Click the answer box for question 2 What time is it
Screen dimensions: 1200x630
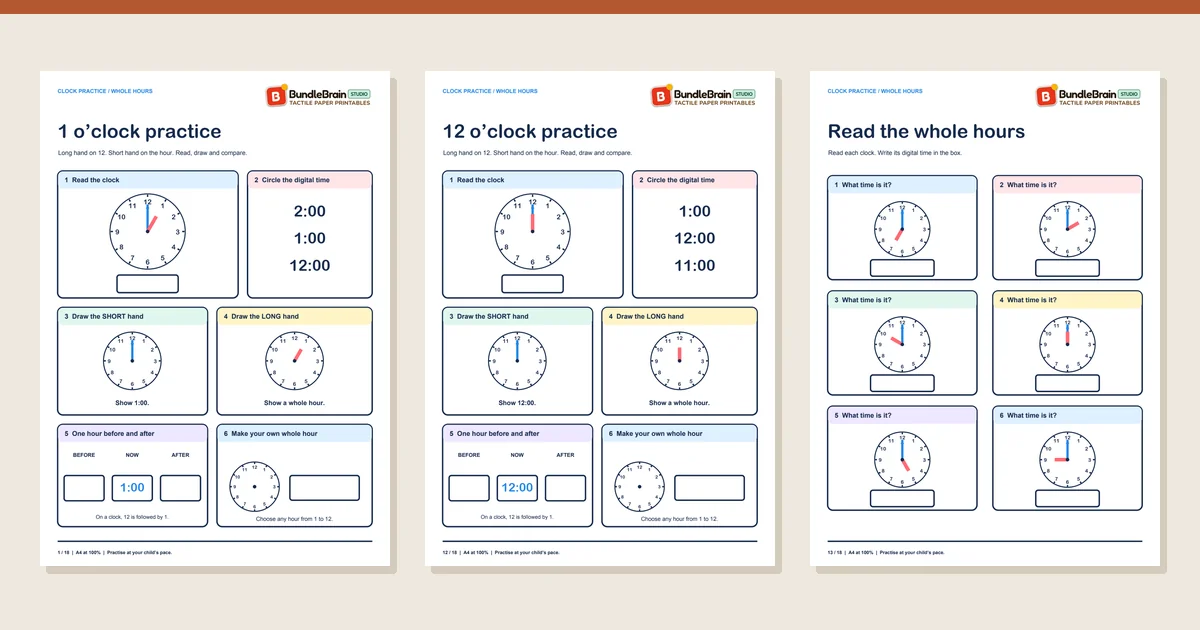click(1067, 268)
